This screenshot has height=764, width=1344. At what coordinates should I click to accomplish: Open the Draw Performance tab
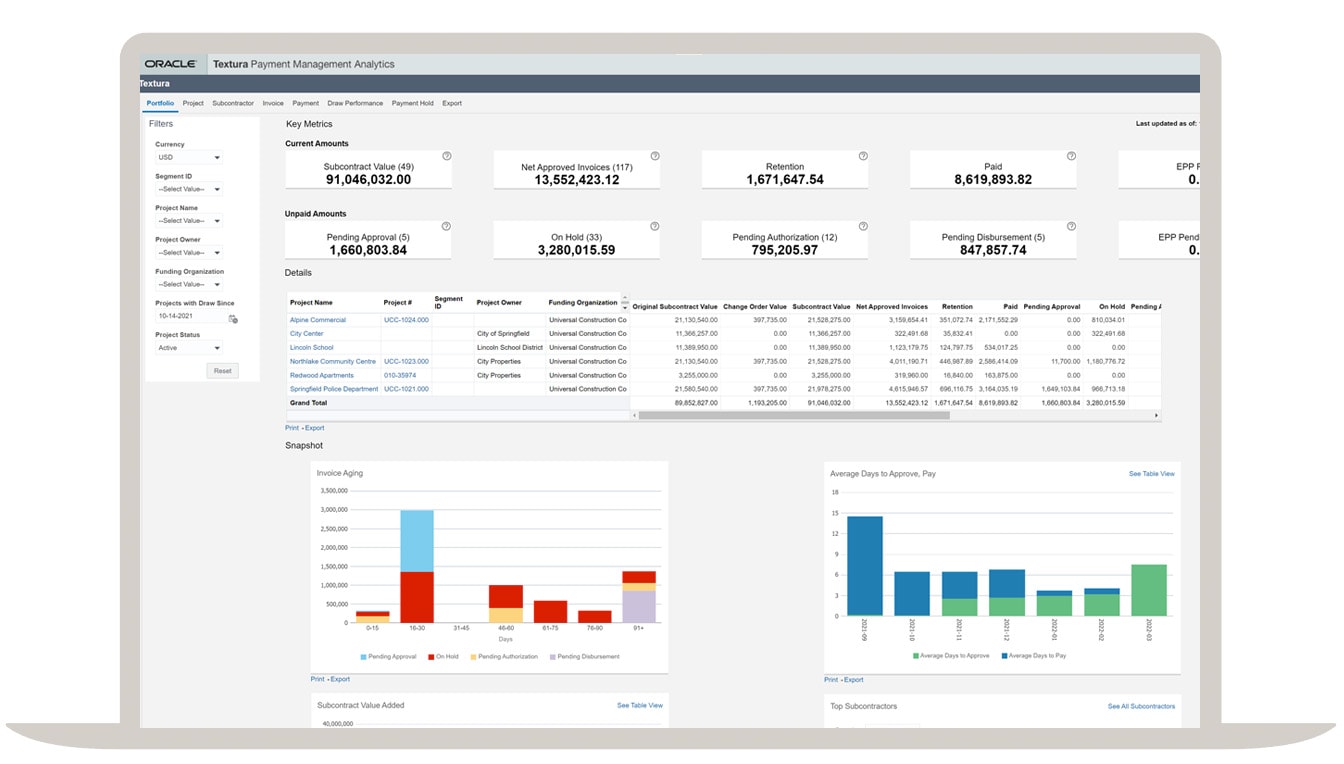click(355, 103)
